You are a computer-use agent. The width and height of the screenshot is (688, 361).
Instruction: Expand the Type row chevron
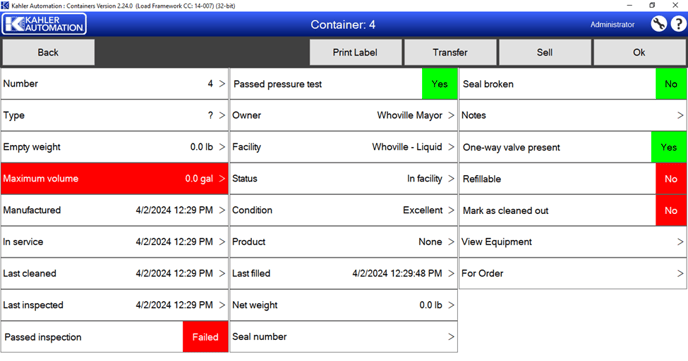pos(222,115)
